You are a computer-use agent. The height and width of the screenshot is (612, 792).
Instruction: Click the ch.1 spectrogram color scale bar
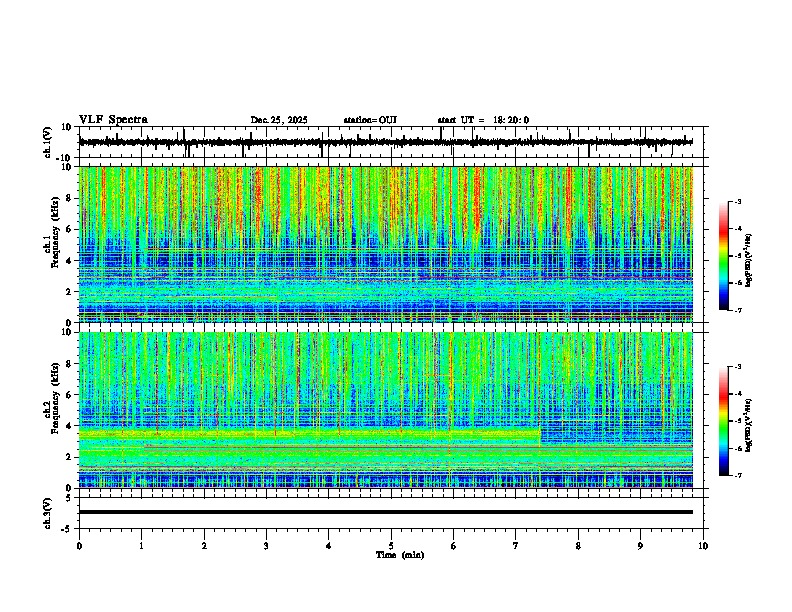pyautogui.click(x=724, y=256)
